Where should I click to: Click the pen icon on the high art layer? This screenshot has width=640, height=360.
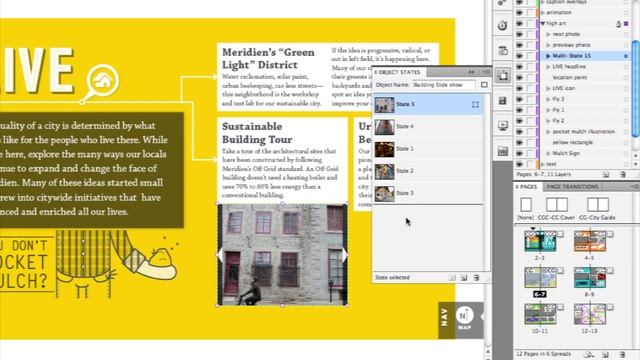point(619,24)
